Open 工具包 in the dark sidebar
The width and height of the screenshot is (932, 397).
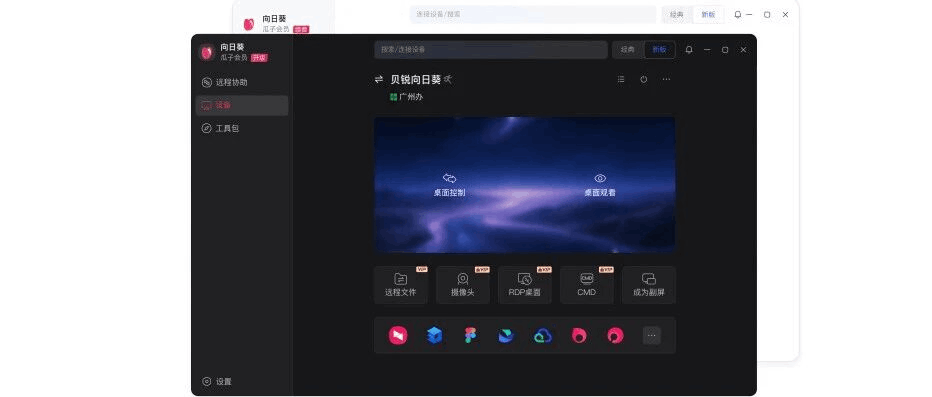242,128
